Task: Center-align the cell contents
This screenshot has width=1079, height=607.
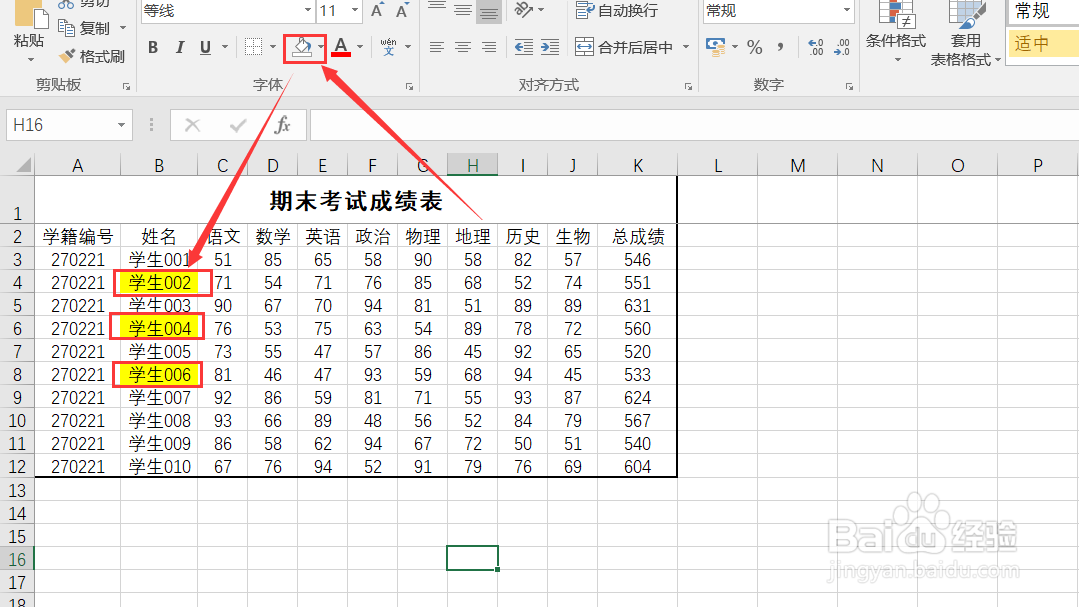Action: point(461,47)
